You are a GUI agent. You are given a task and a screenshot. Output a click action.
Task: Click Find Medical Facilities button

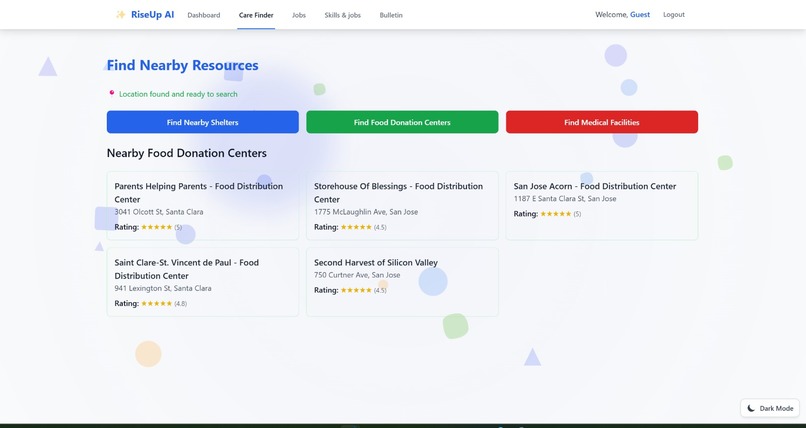coord(602,122)
